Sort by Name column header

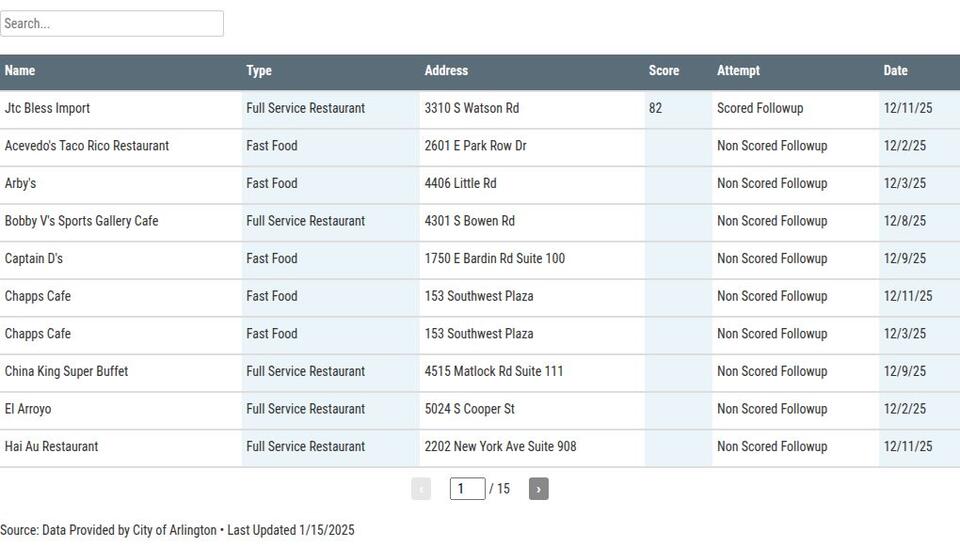(20, 71)
